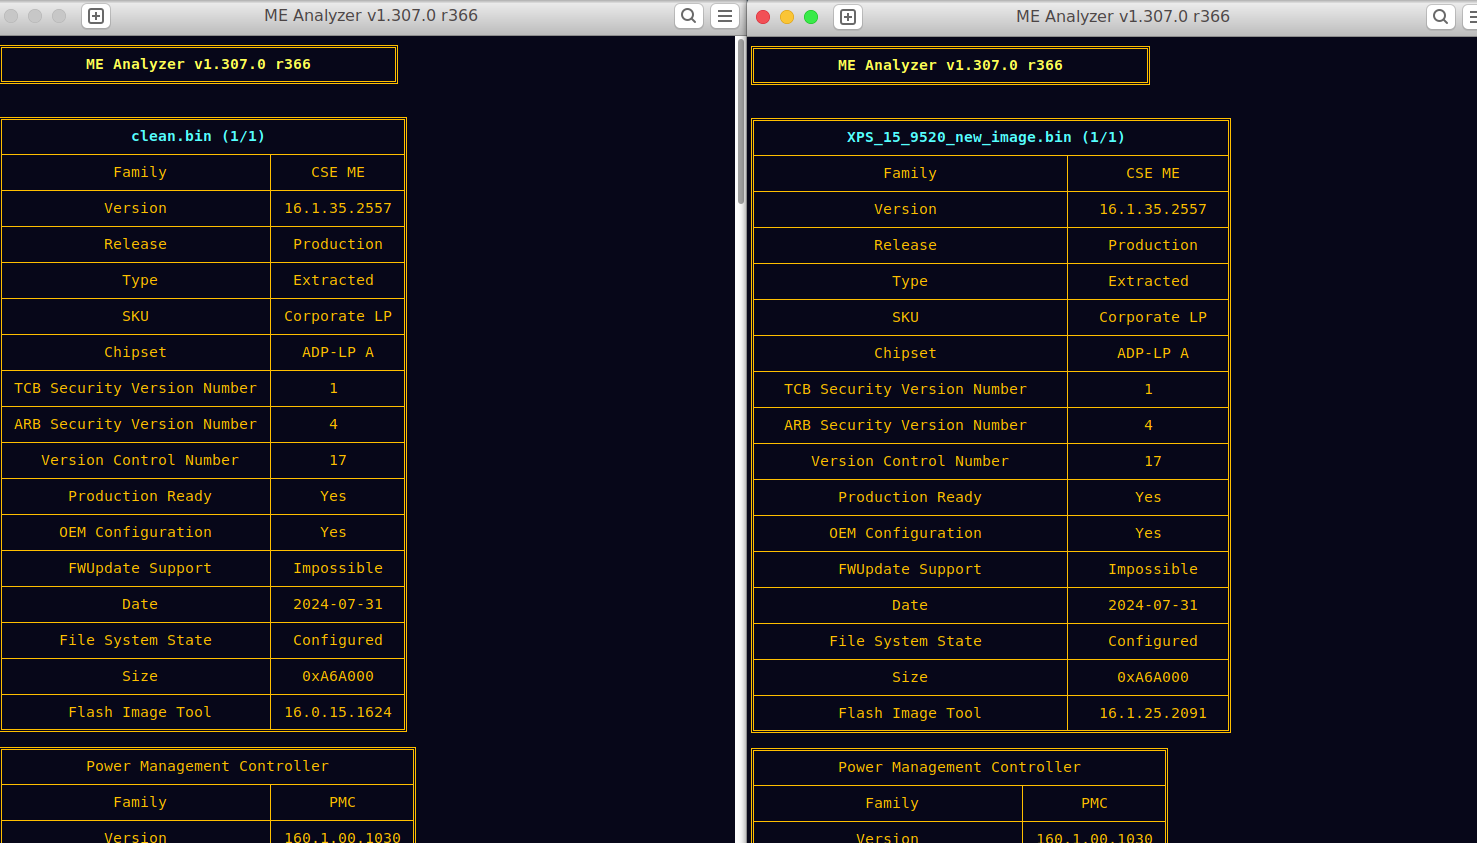The width and height of the screenshot is (1477, 843).
Task: Click "Flash Image Tool" label in XPS_15_9520 table
Action: tap(910, 713)
